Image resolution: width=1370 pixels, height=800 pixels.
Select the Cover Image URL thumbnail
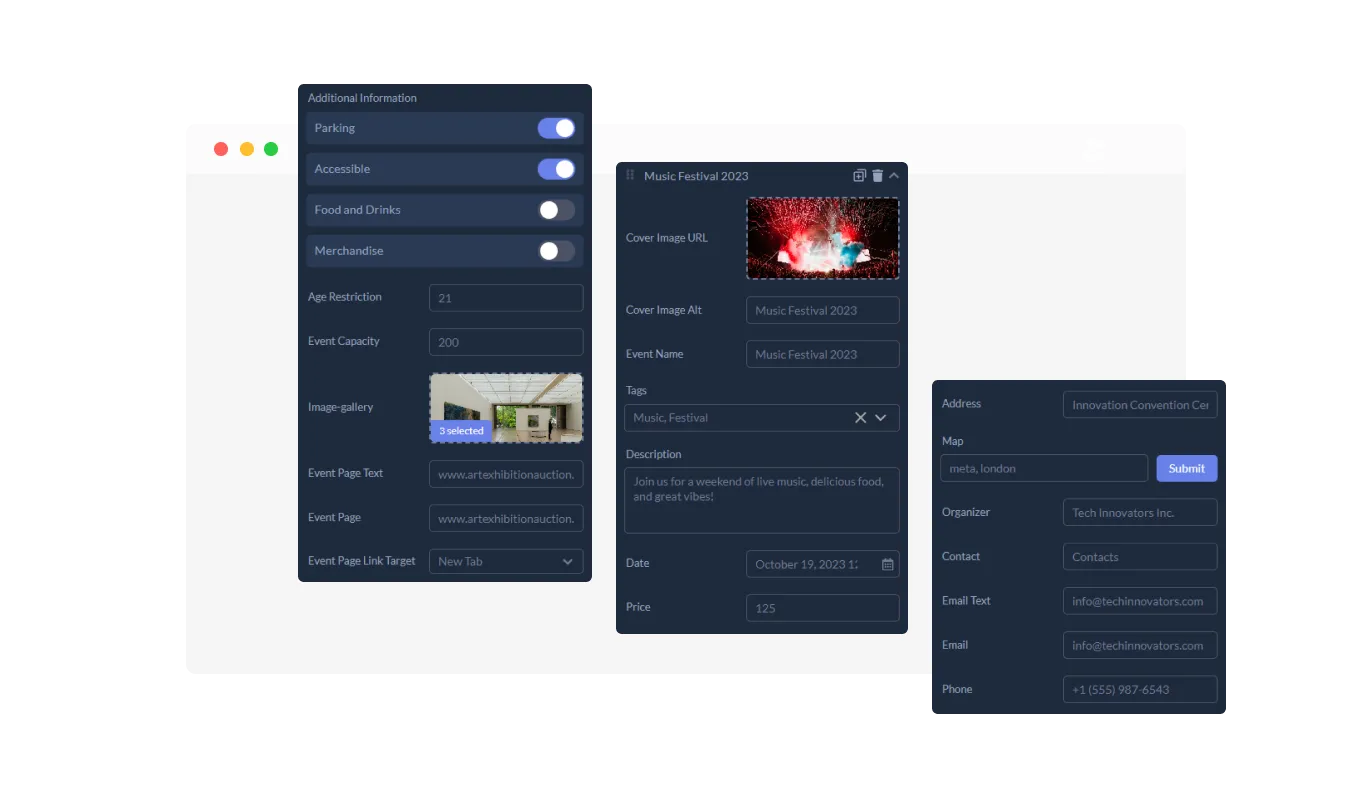point(823,238)
